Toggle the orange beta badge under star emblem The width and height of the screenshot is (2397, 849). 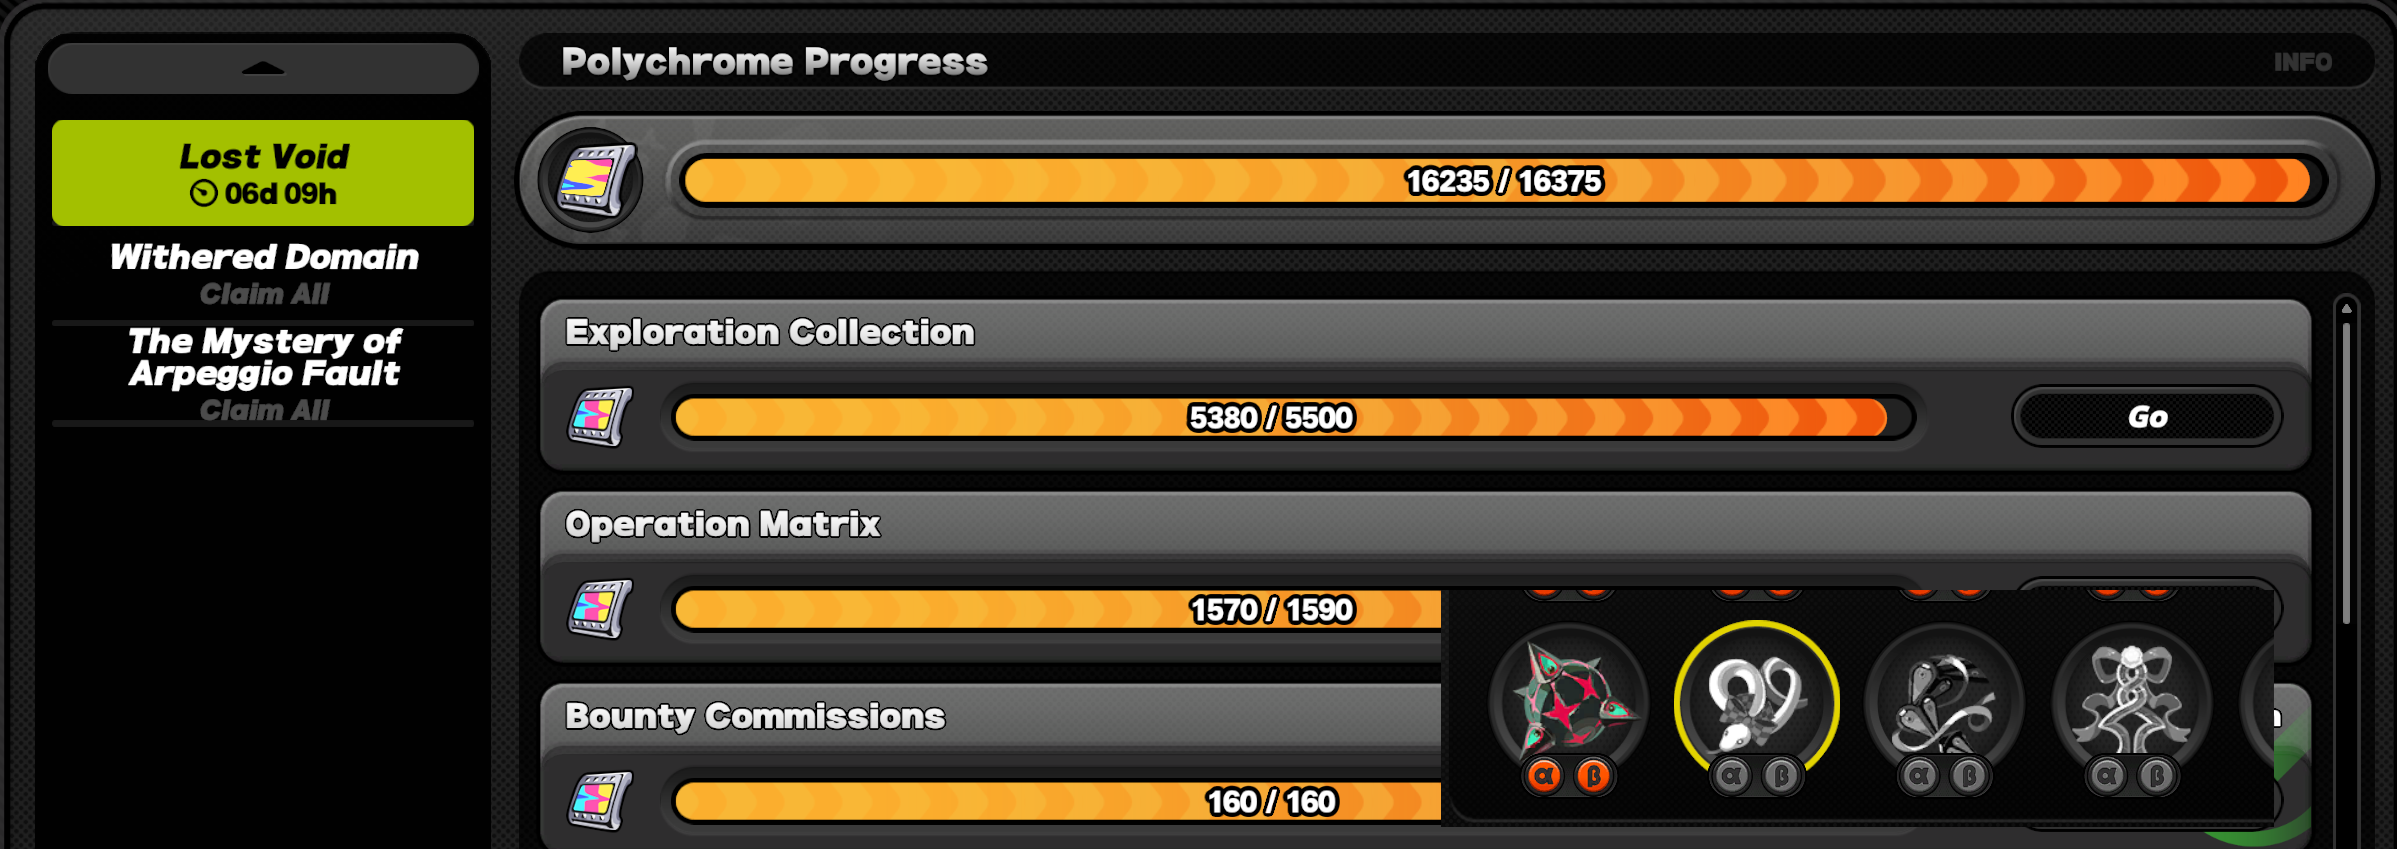click(x=1594, y=776)
